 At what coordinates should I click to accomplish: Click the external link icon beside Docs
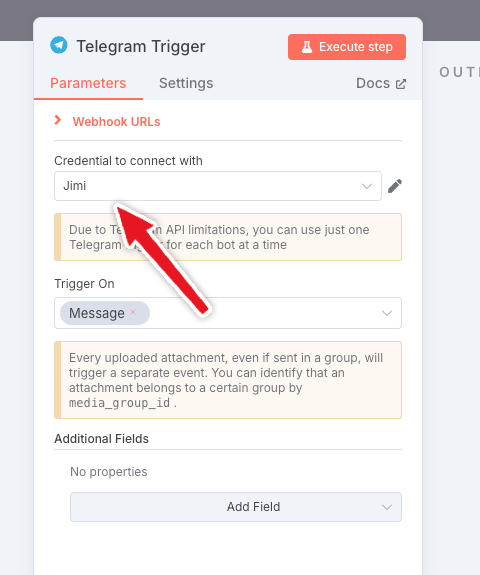pos(401,84)
